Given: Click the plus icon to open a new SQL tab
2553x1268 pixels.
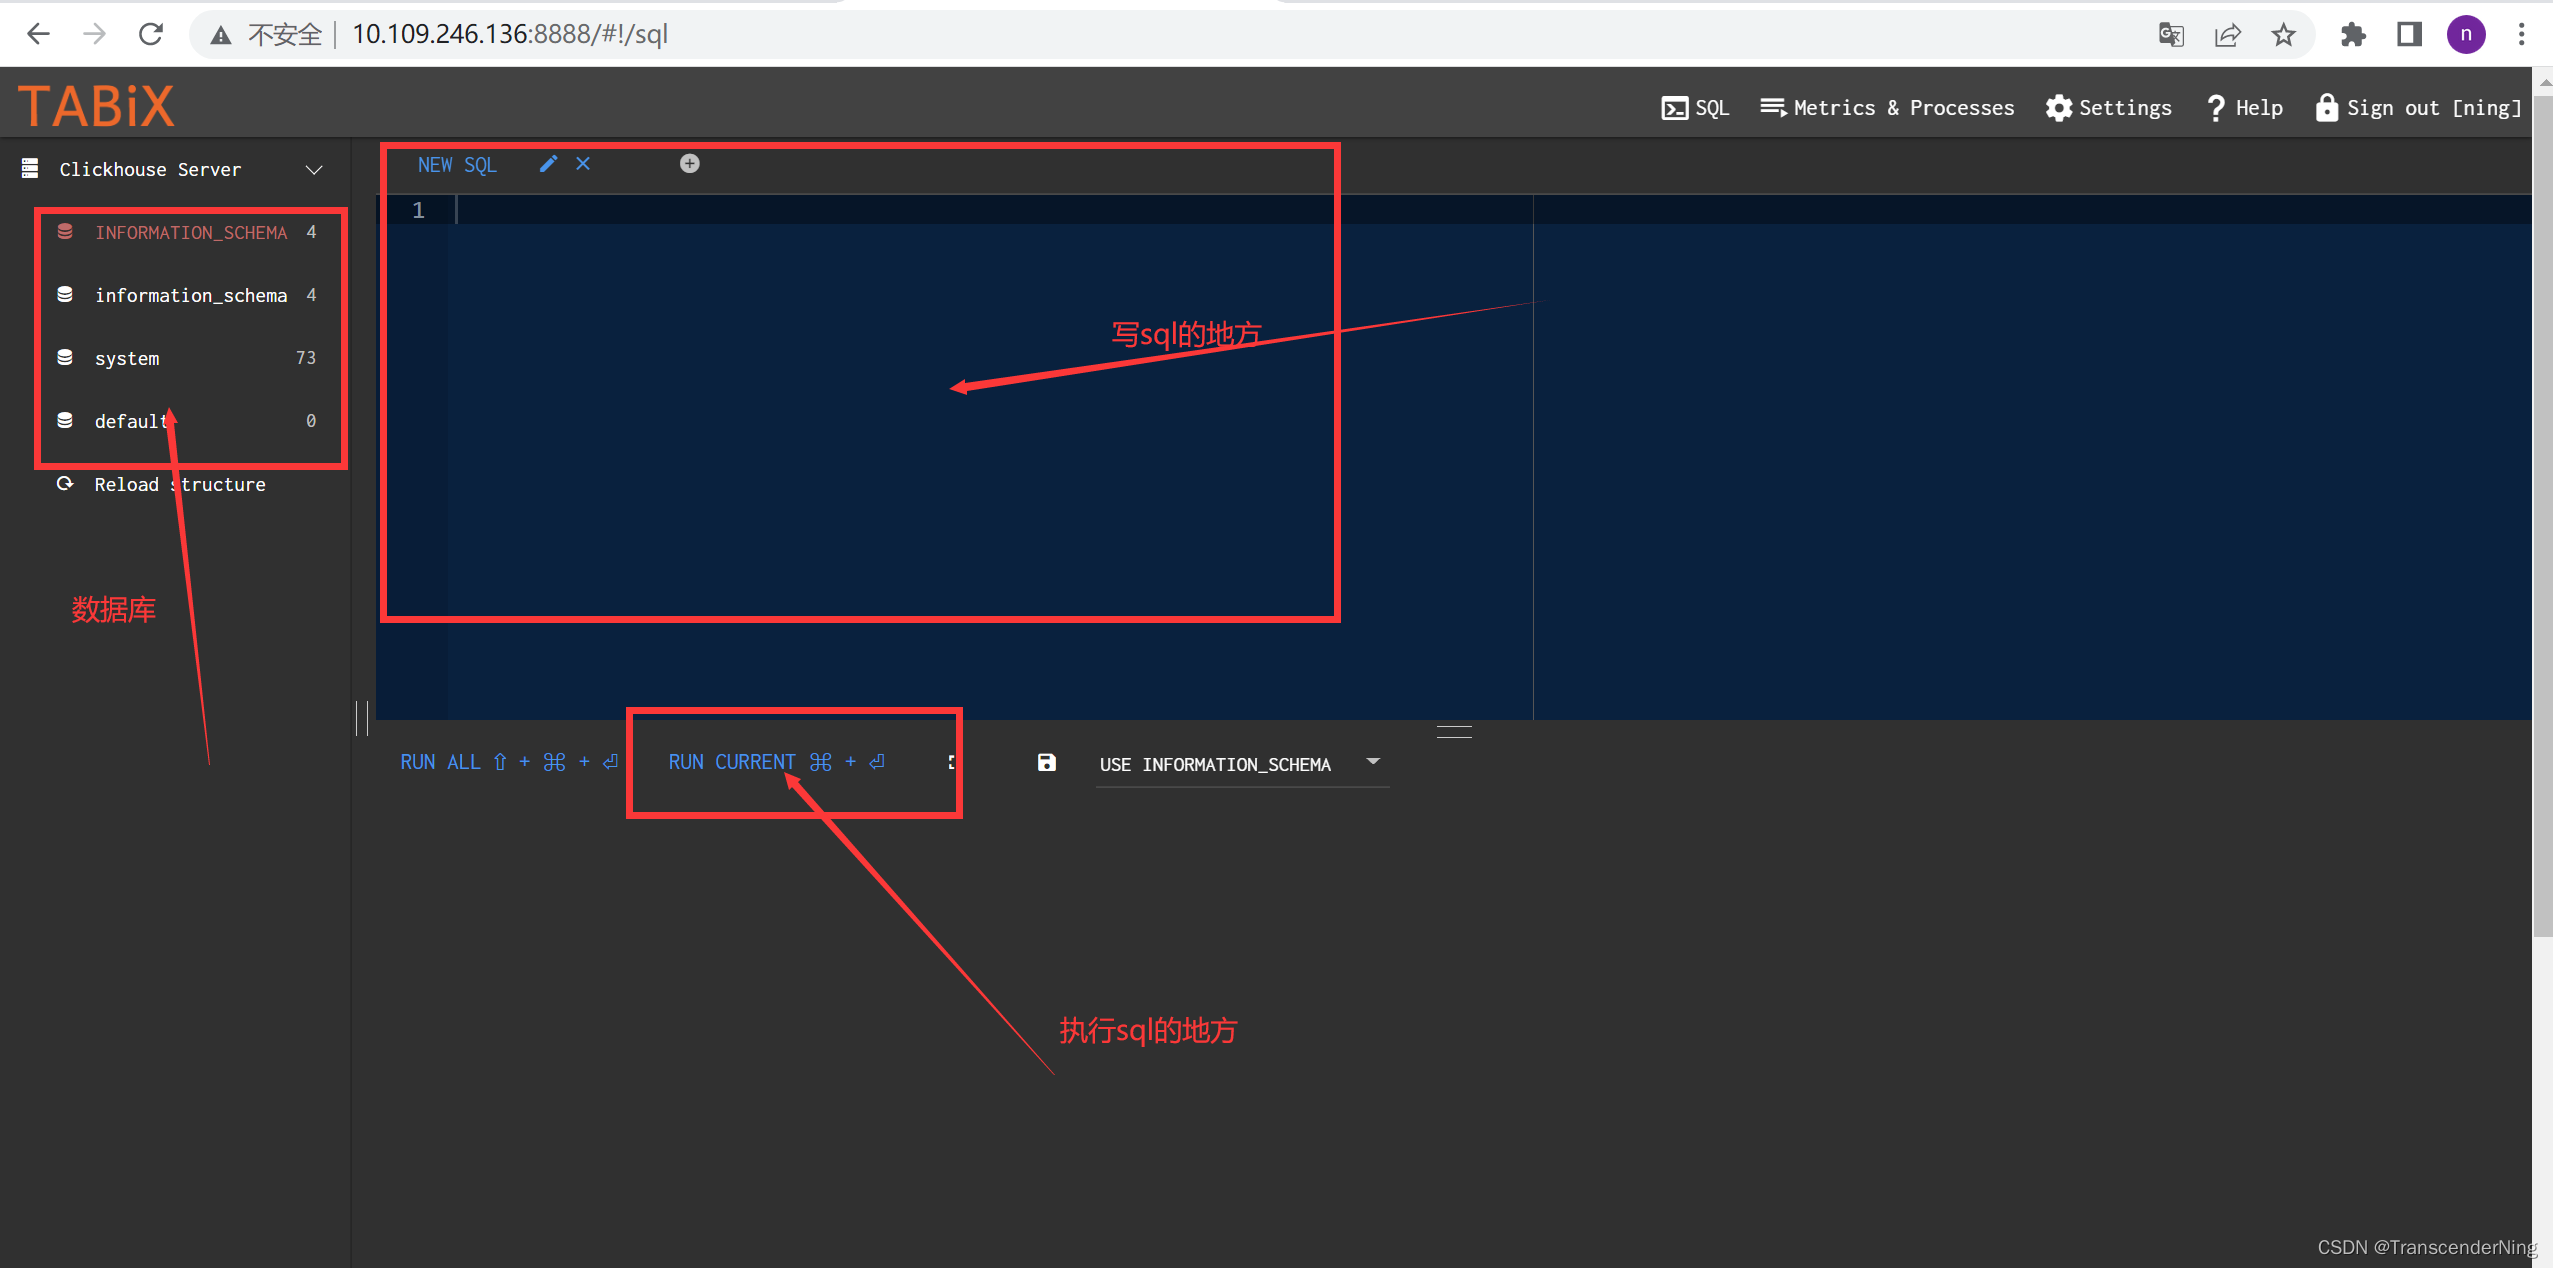Looking at the screenshot, I should click(x=689, y=163).
